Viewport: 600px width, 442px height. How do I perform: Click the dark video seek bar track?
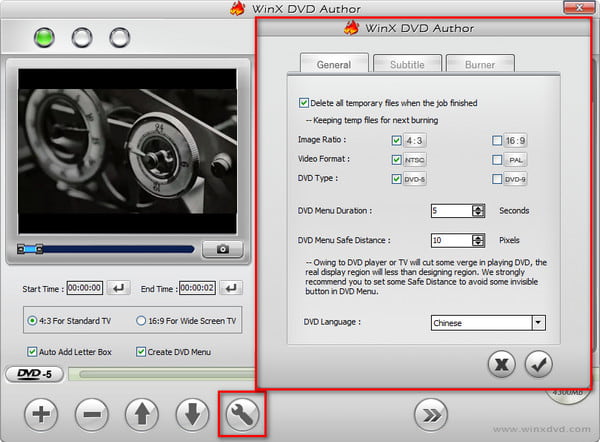tap(119, 250)
